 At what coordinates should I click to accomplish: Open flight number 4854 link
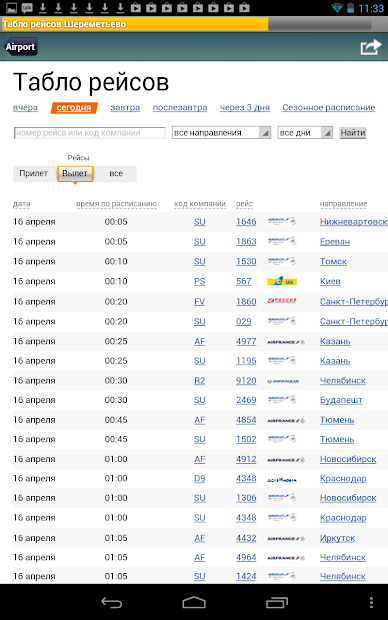246,420
